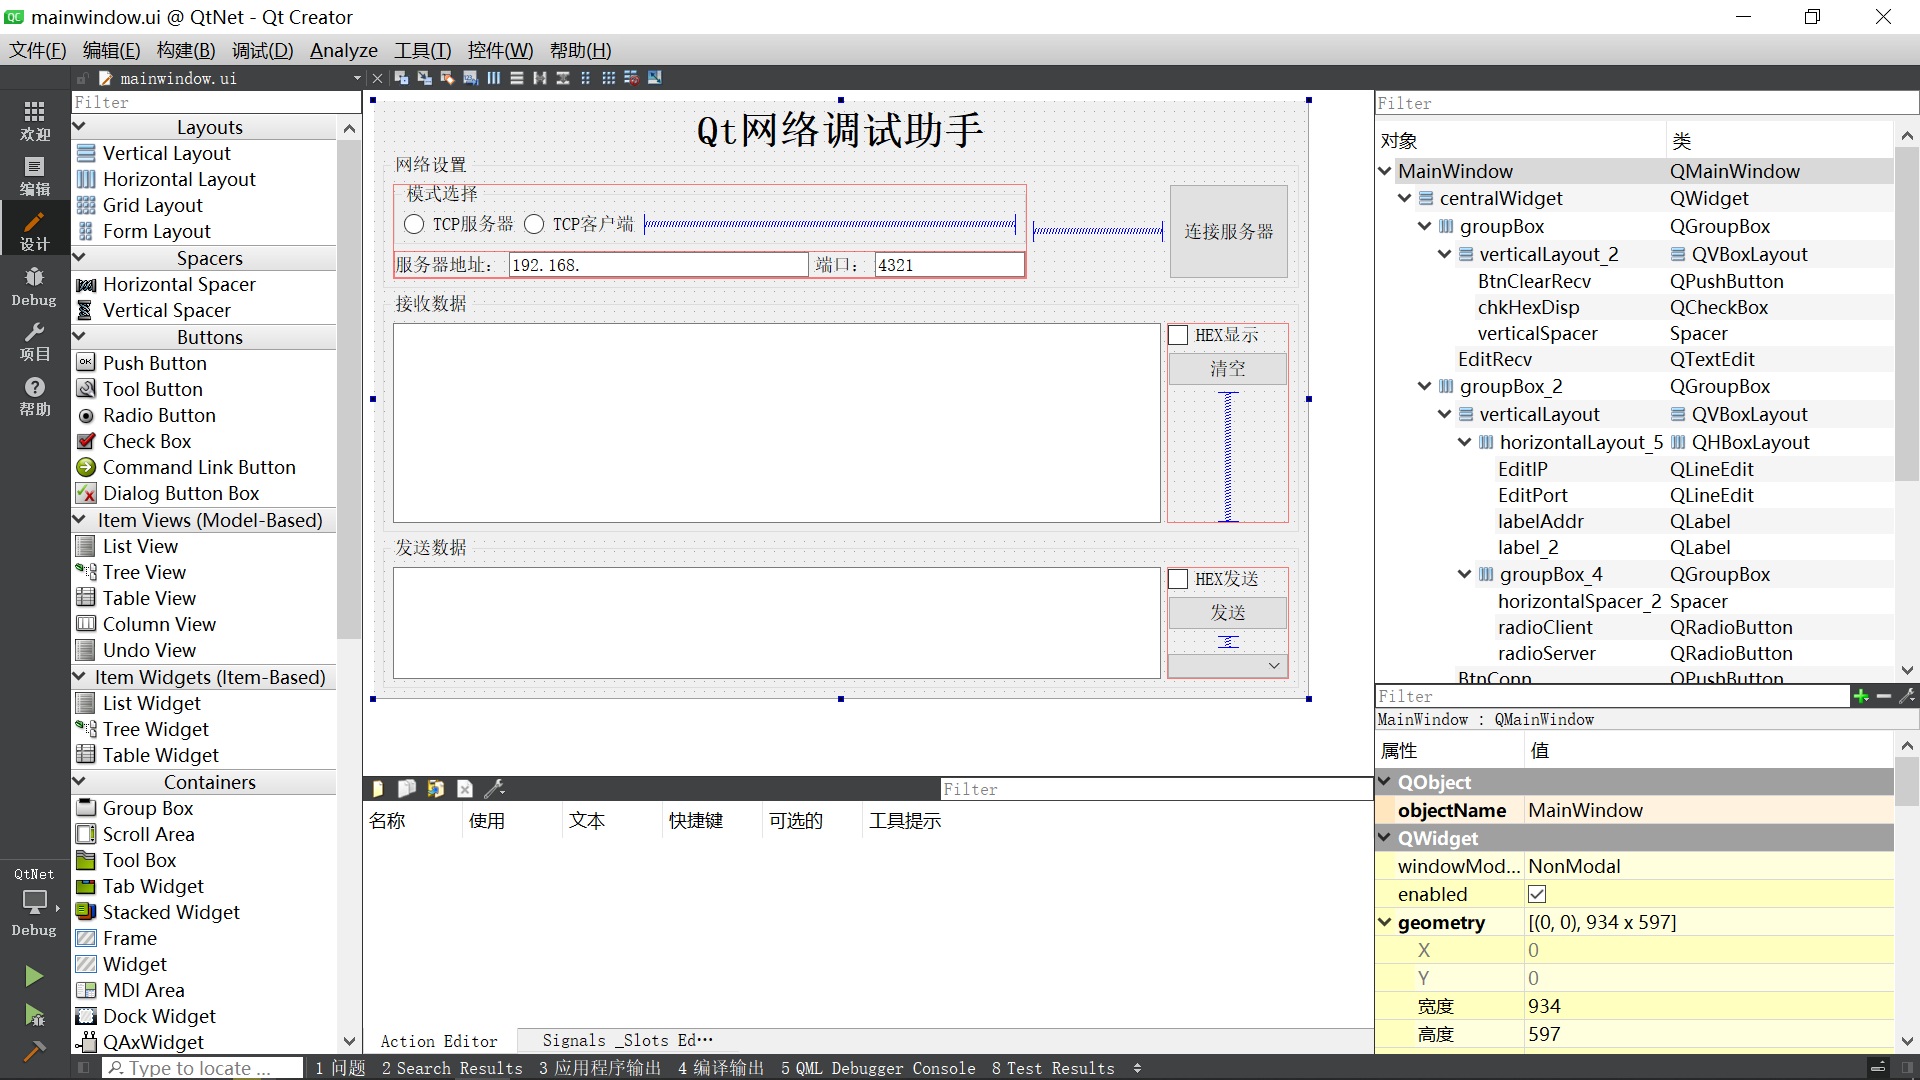Click add property plus icon

pos(1861,696)
